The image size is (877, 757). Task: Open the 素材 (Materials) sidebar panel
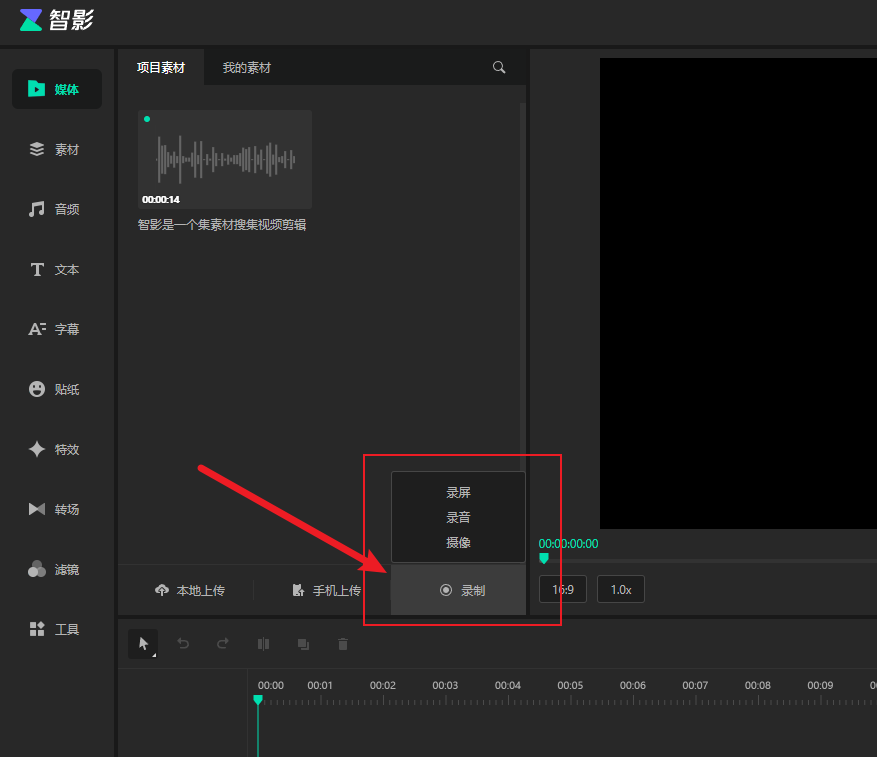(57, 149)
